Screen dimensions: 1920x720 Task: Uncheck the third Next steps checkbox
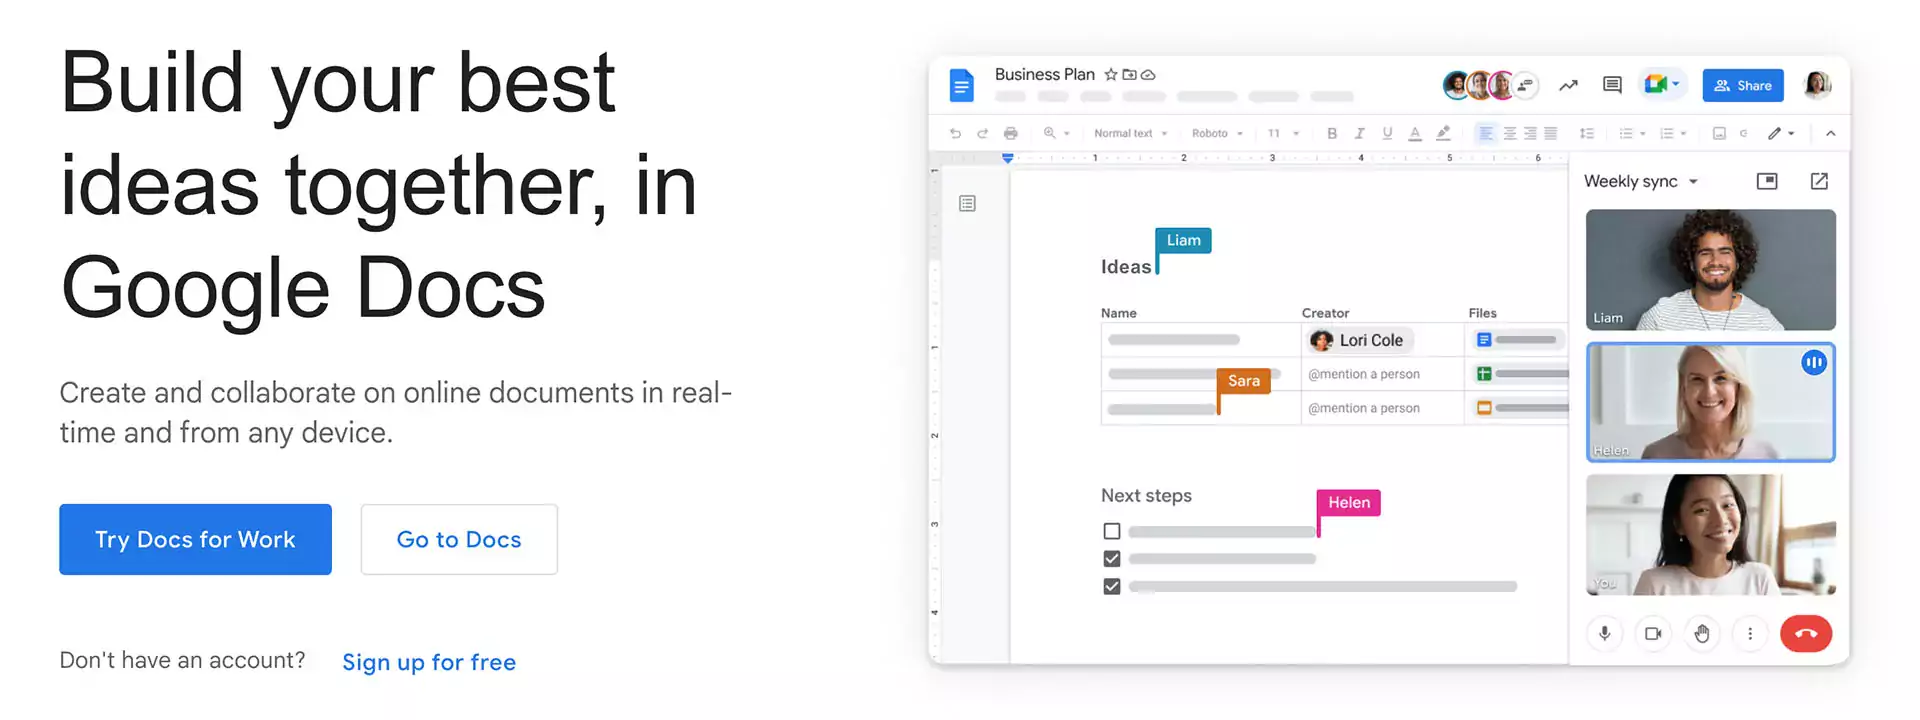[1111, 587]
